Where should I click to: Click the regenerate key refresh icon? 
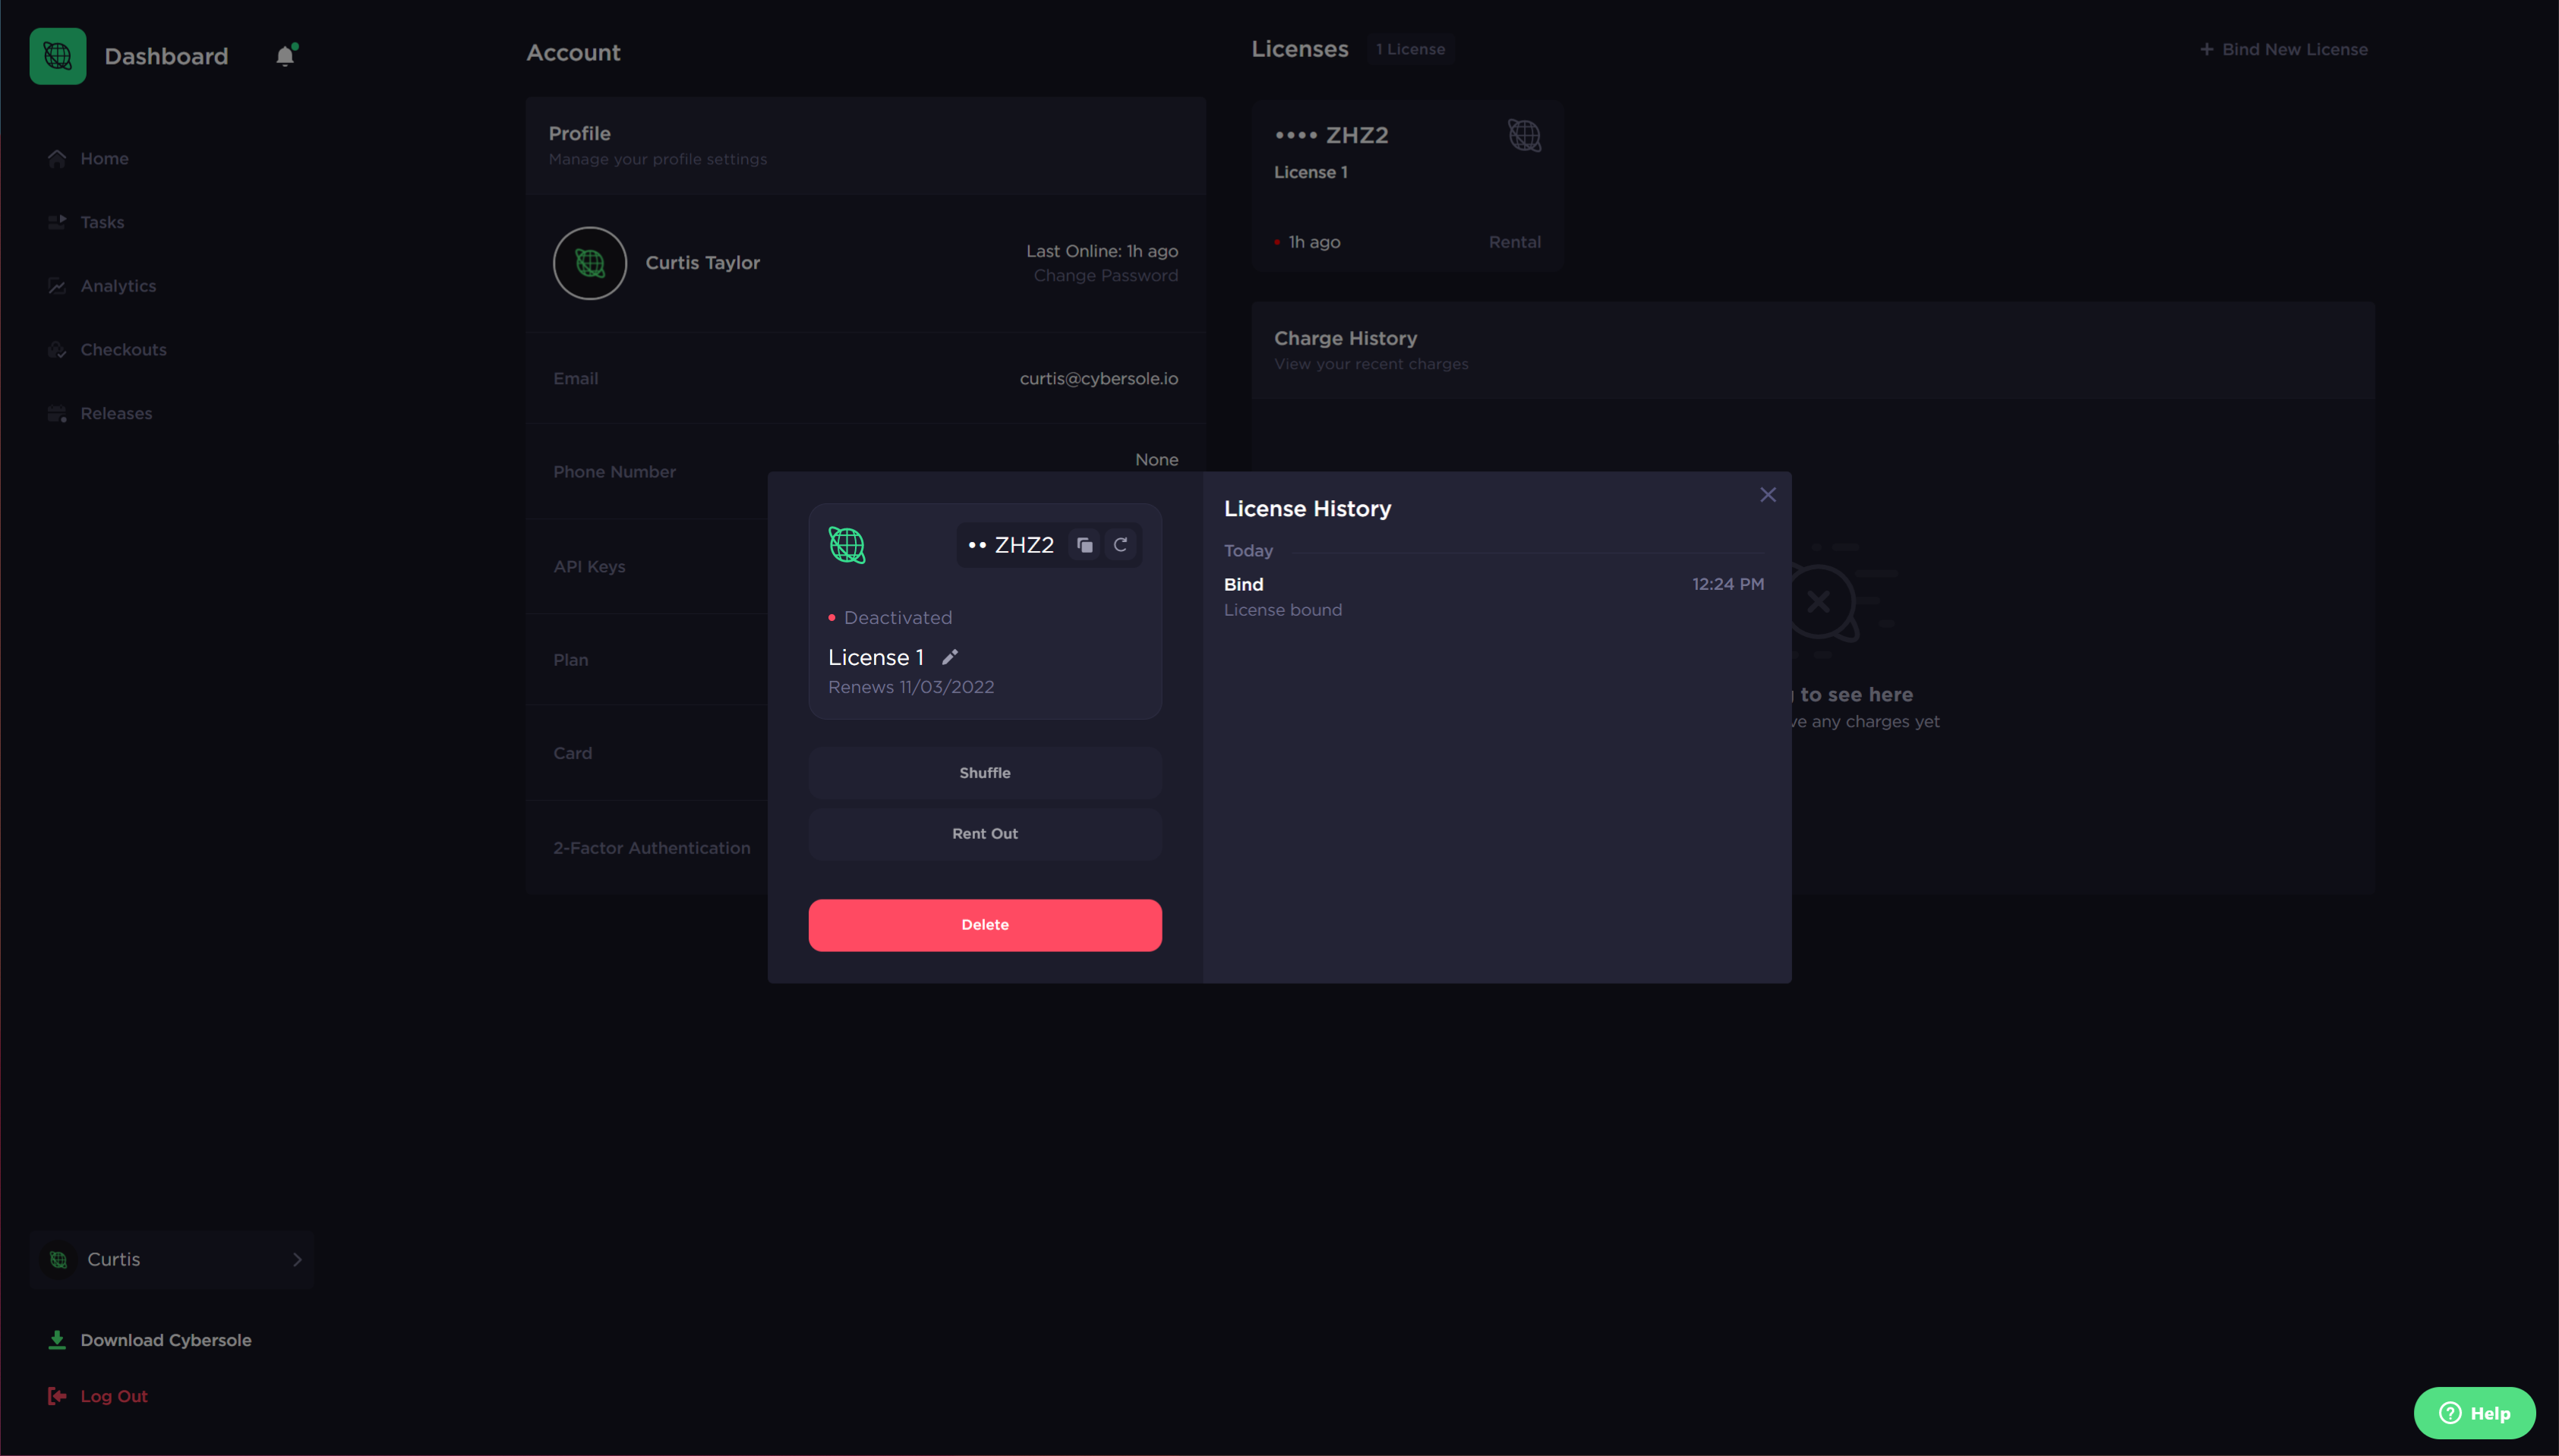coord(1120,545)
